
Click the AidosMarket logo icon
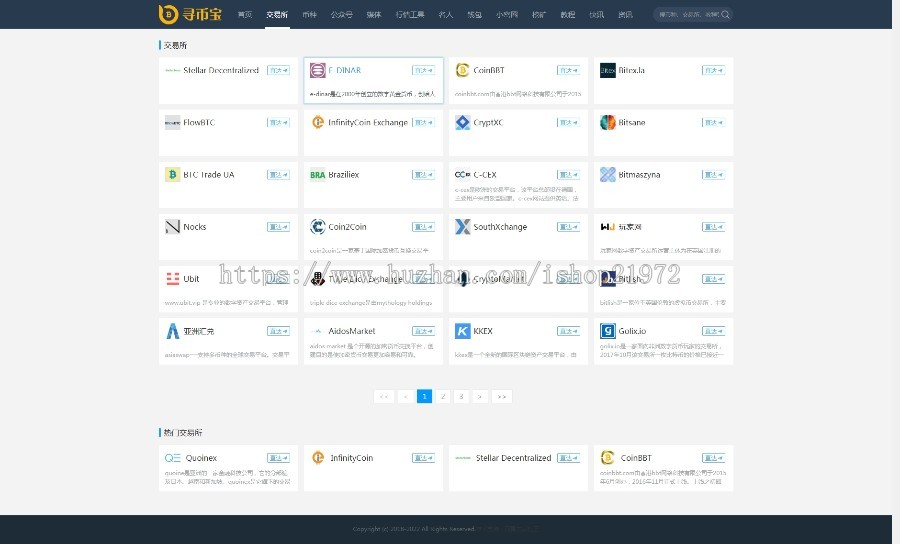tap(317, 331)
